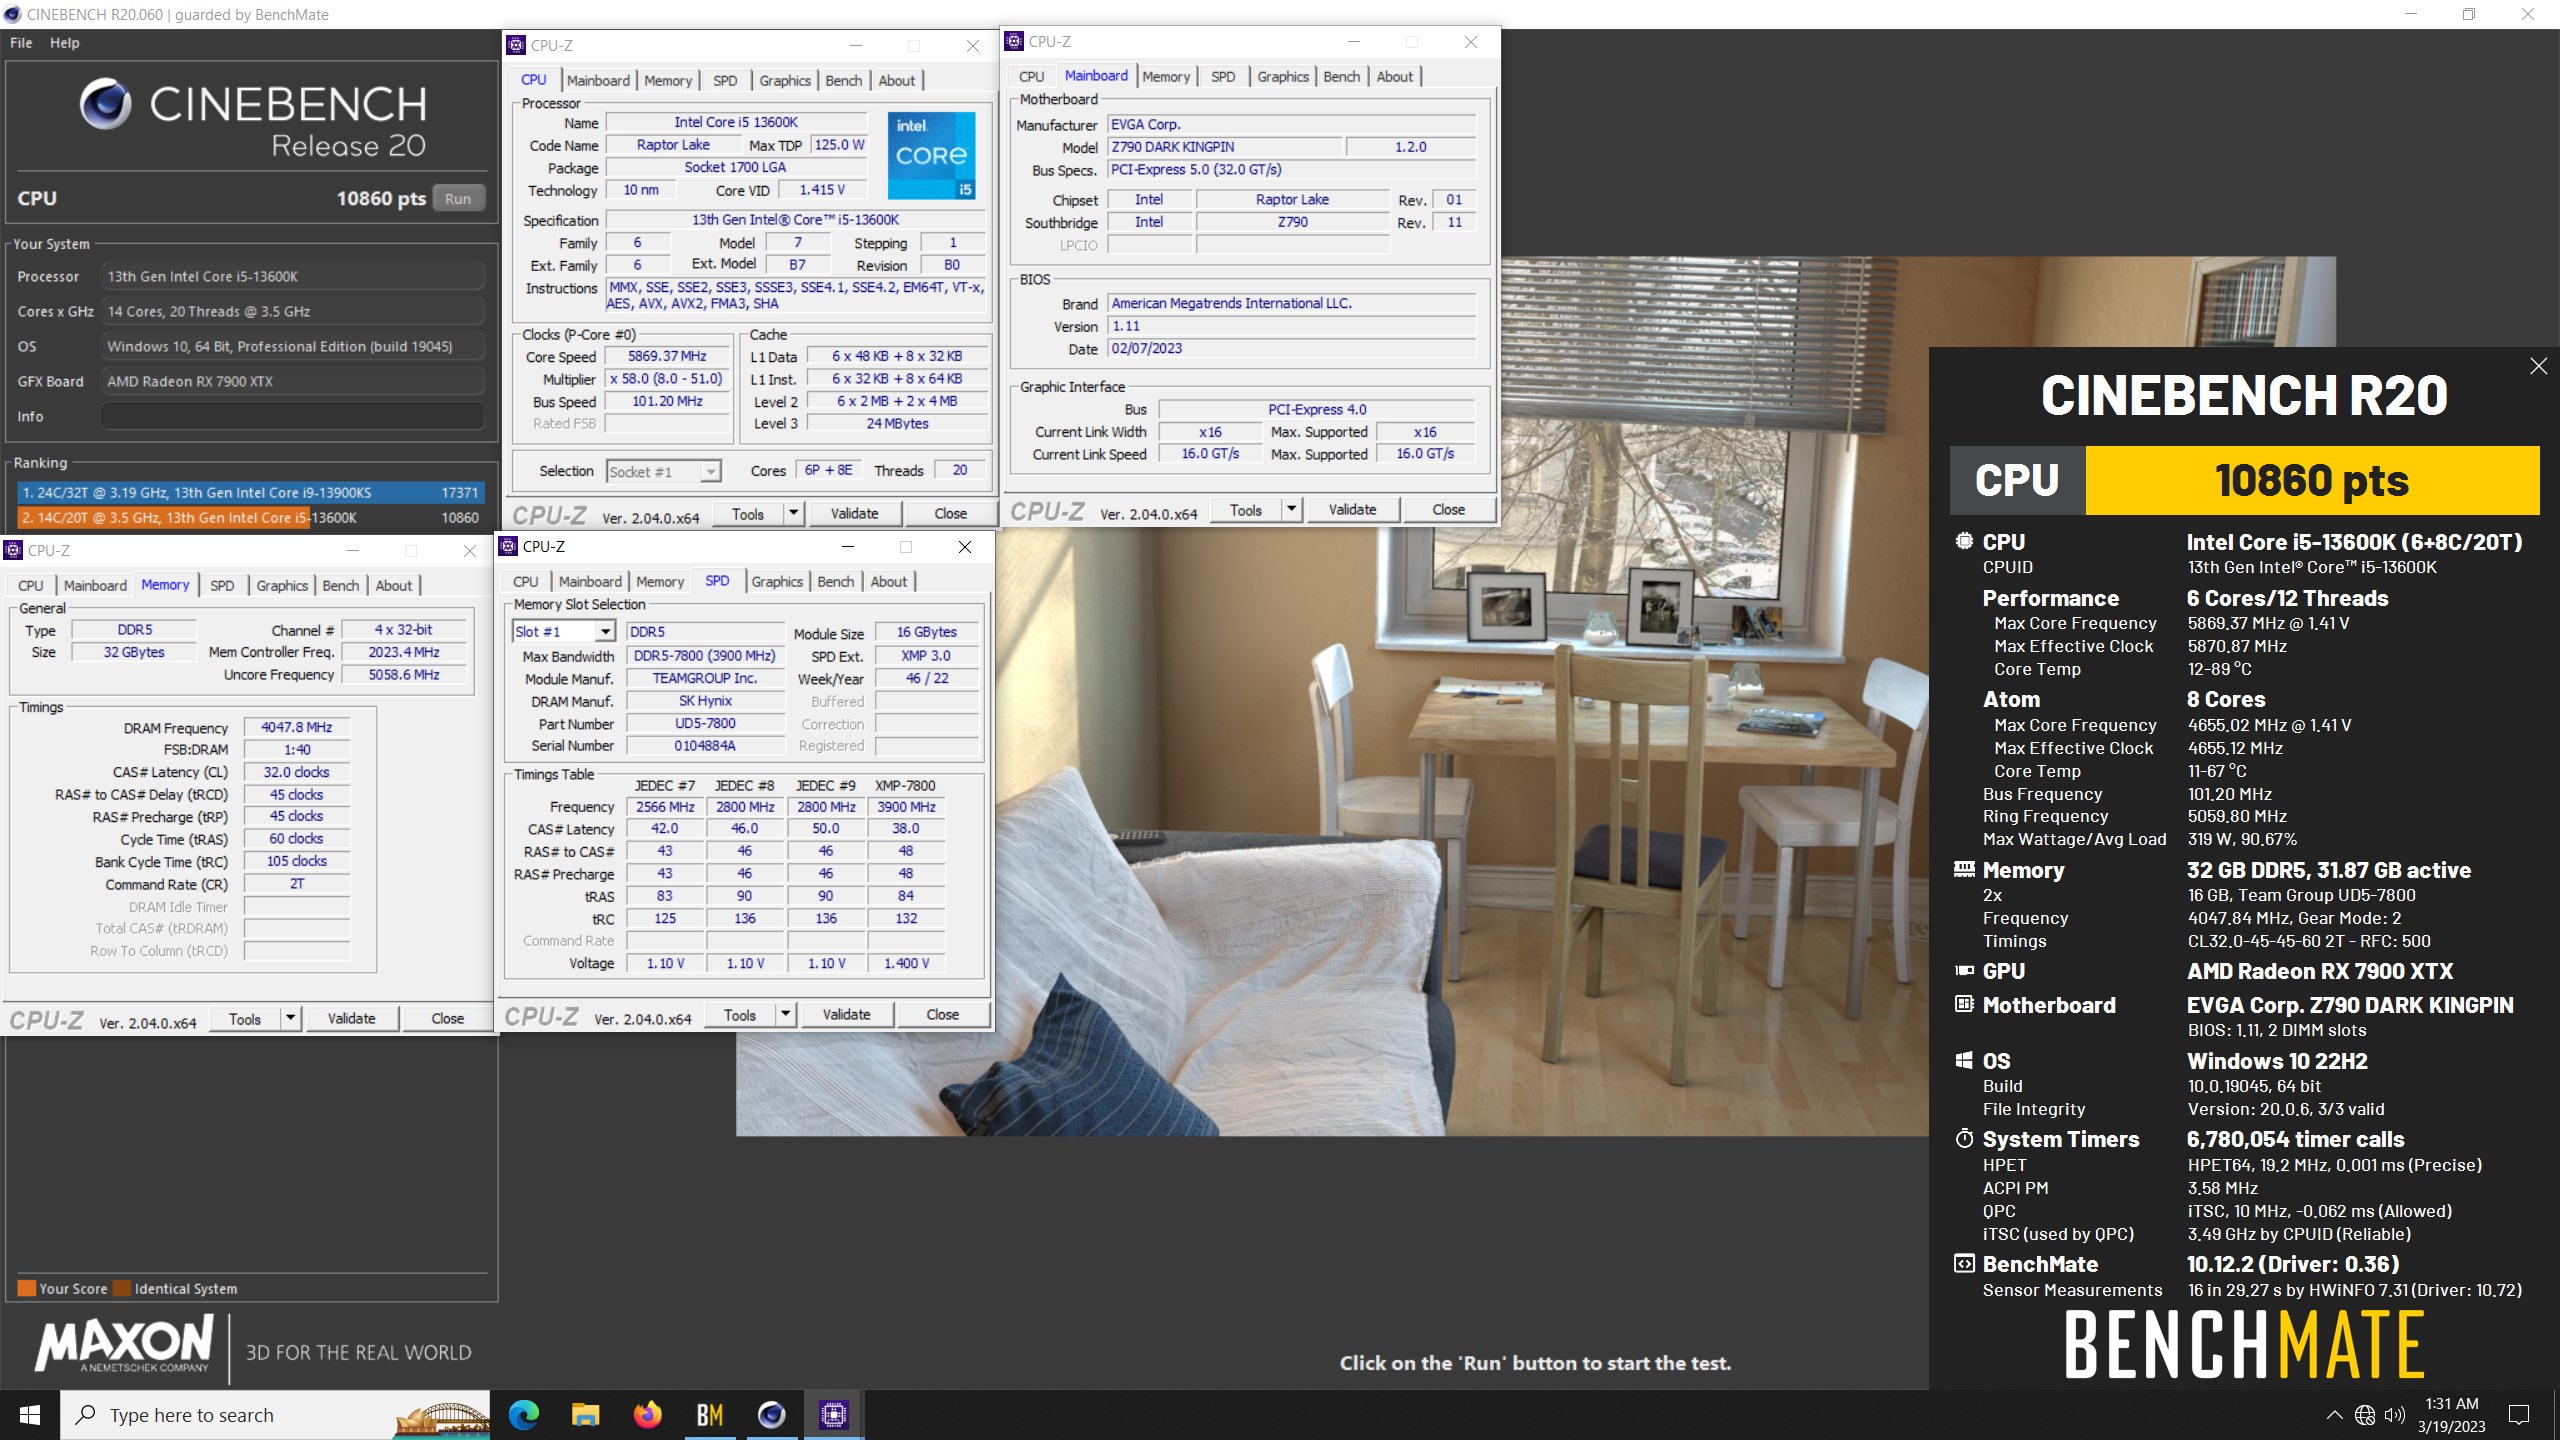Select Mainboard tab in CPU-Z CPU window
The height and width of the screenshot is (1440, 2560).
tap(598, 80)
